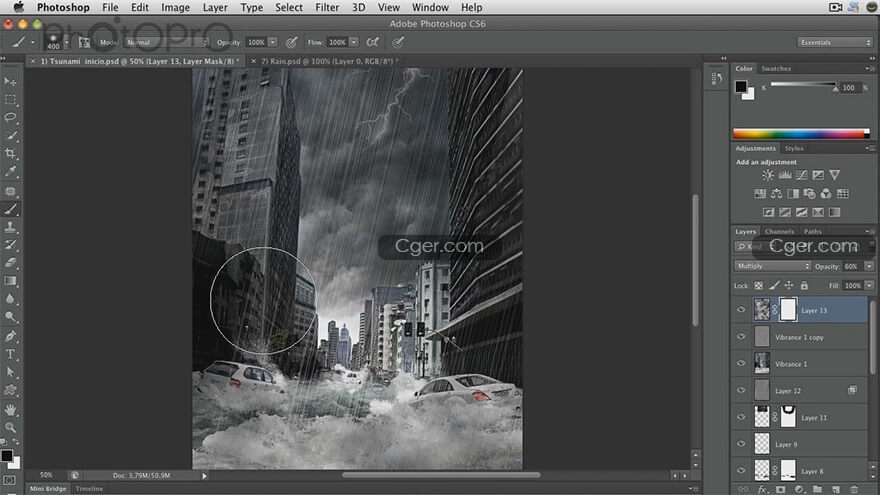This screenshot has height=495, width=880.
Task: Select the Layer 13 mask thumbnail
Action: (x=788, y=310)
